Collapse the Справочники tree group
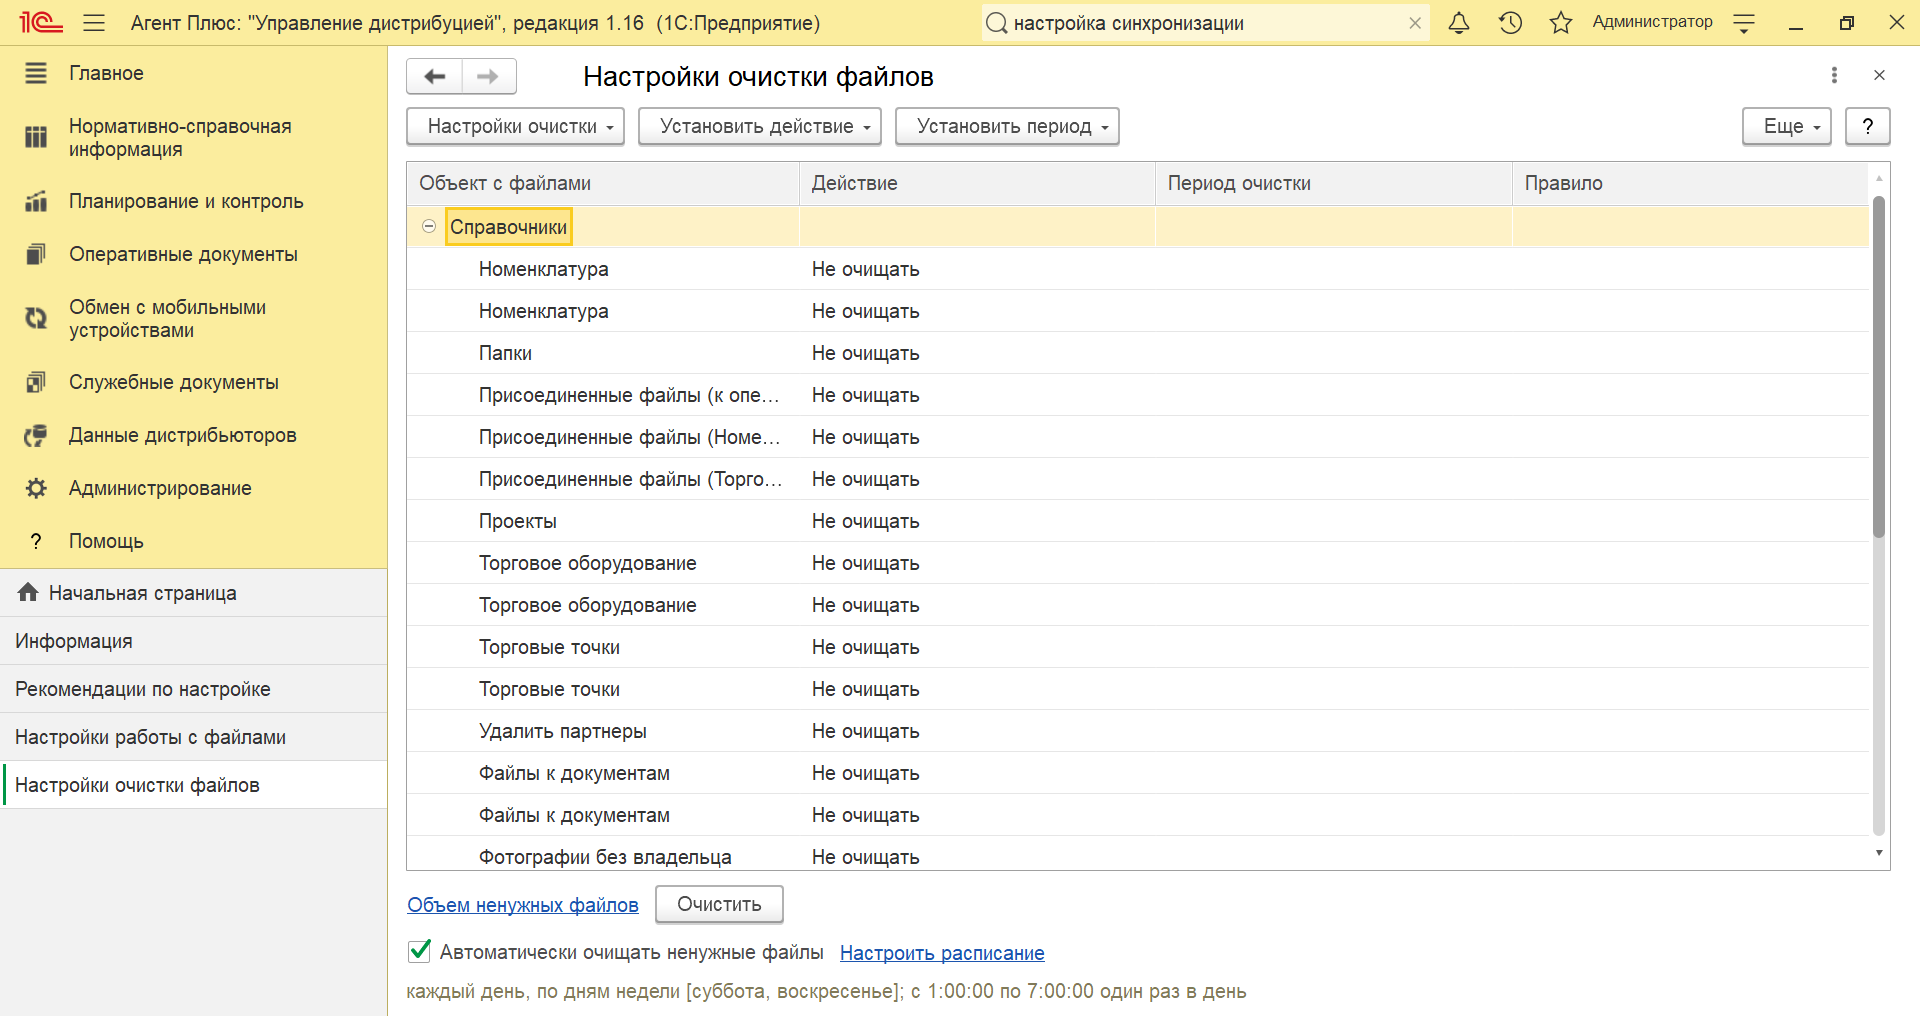 (429, 227)
